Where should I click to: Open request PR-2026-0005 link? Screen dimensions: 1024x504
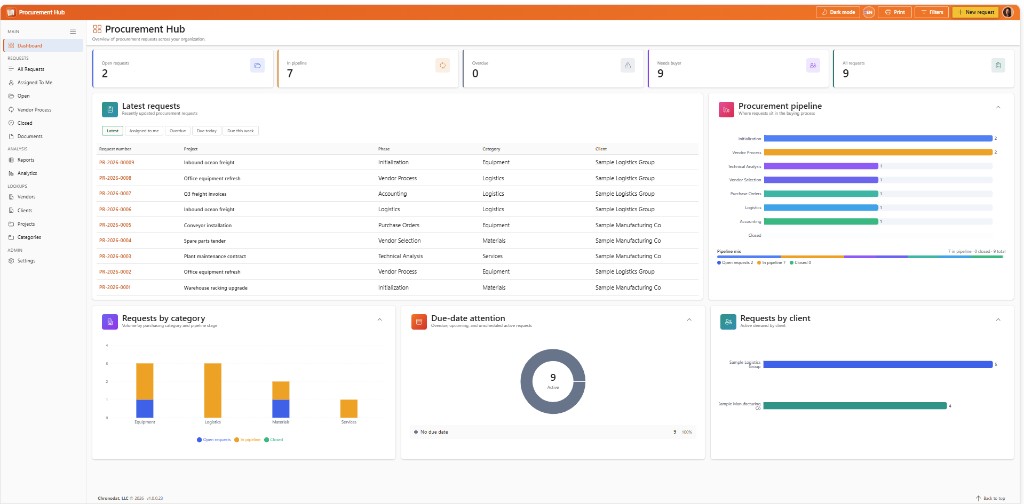click(115, 225)
